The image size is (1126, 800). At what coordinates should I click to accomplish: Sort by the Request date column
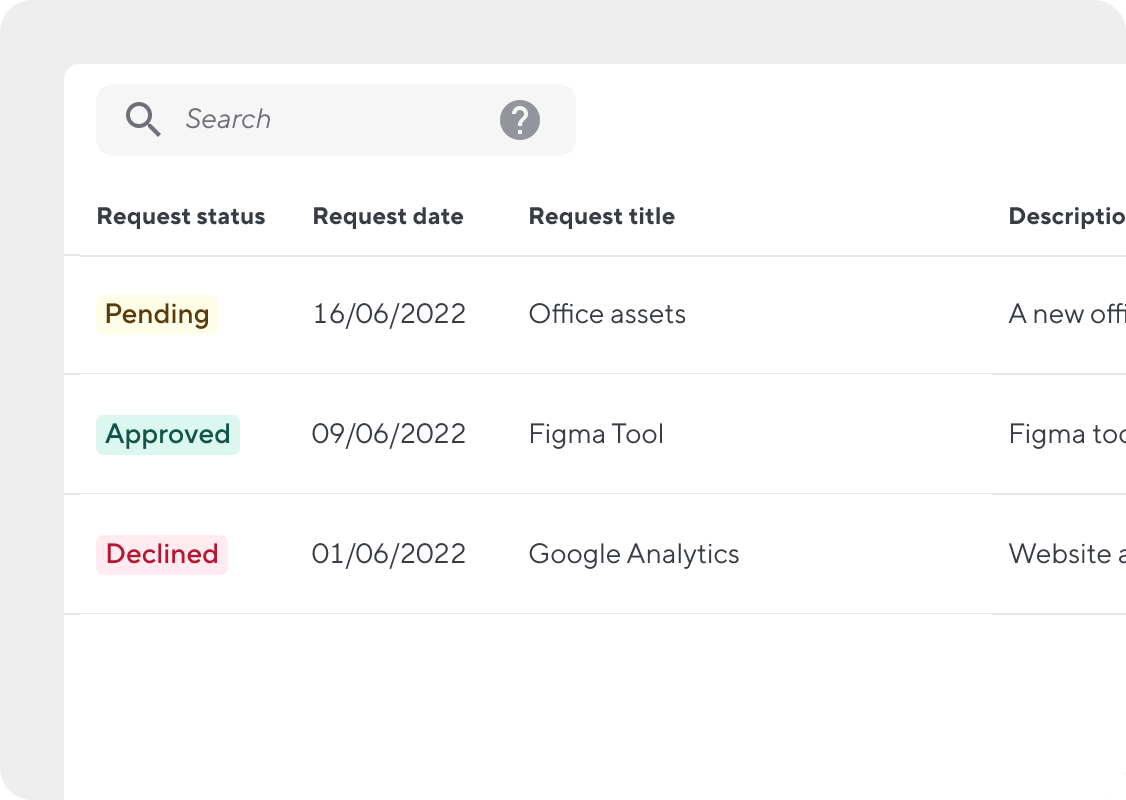point(388,216)
